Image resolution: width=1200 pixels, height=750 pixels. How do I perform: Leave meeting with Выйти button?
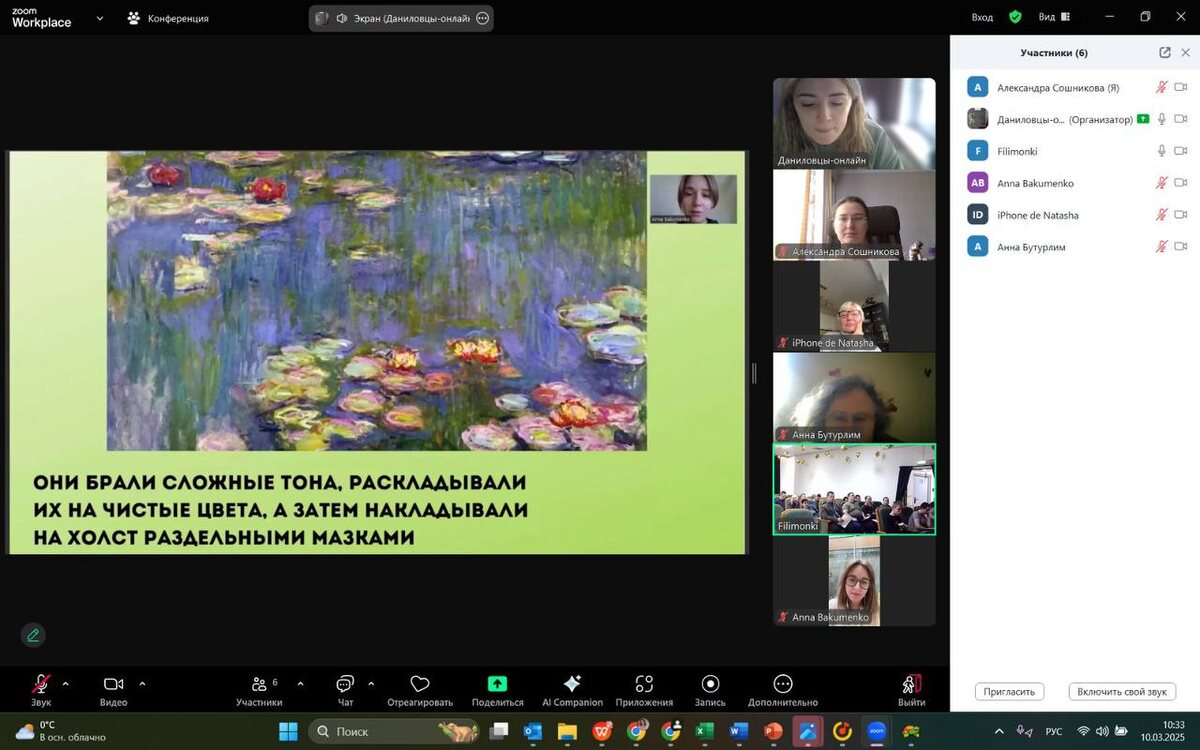pos(911,690)
